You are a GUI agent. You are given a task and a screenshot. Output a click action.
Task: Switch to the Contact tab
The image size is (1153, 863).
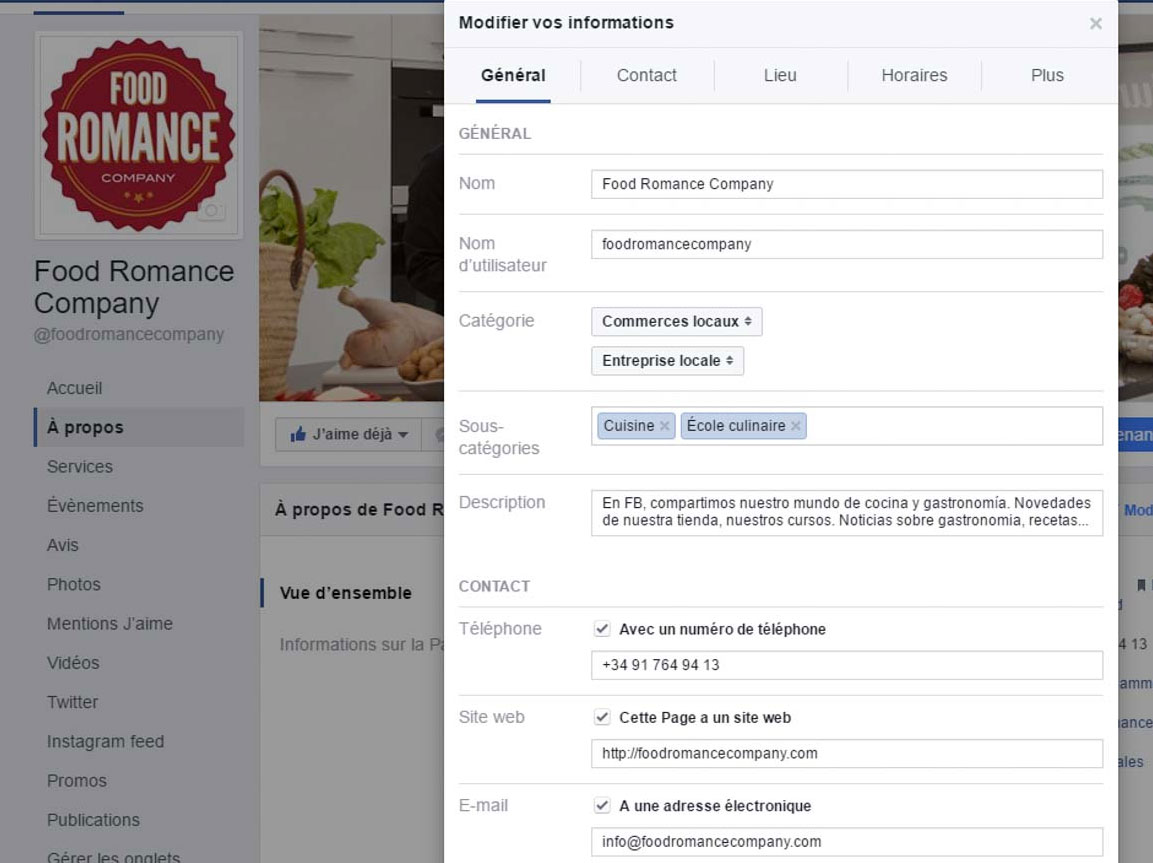click(x=646, y=76)
